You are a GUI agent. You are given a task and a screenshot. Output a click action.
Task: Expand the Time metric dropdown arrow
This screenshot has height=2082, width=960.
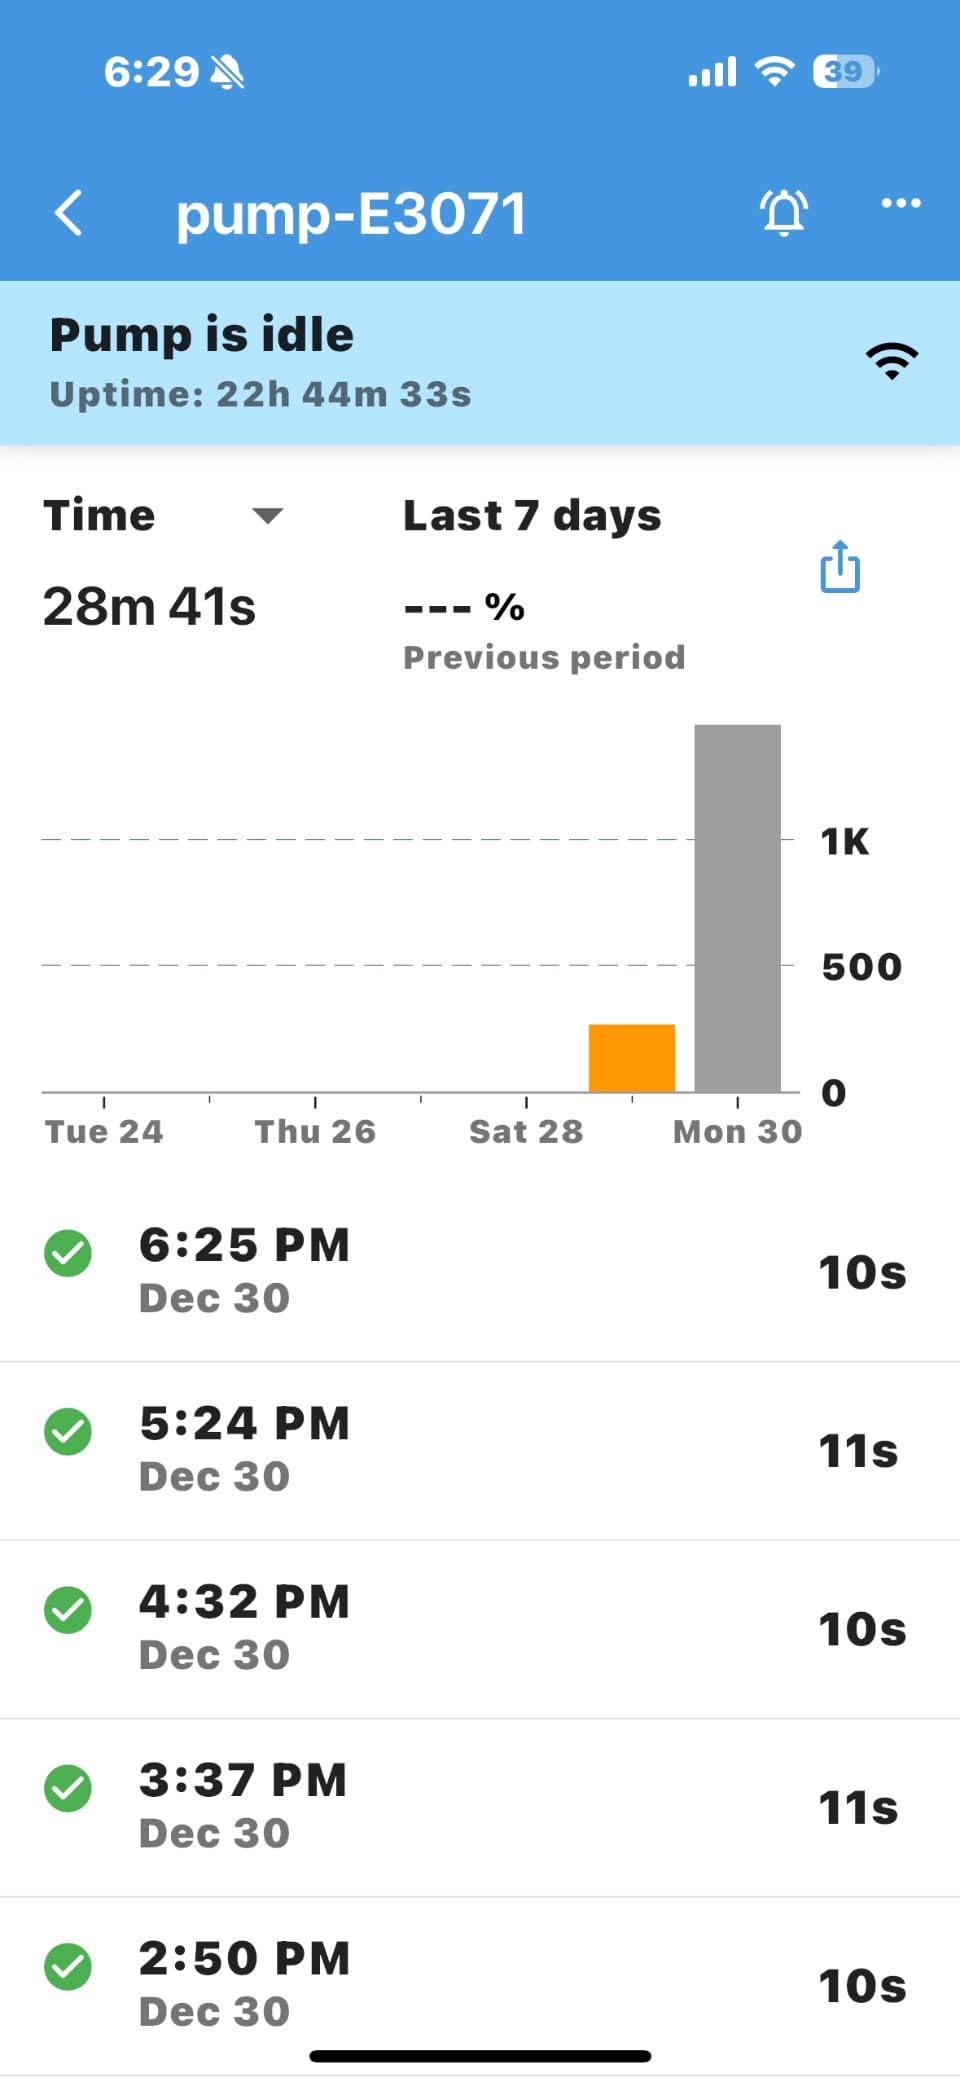point(268,516)
